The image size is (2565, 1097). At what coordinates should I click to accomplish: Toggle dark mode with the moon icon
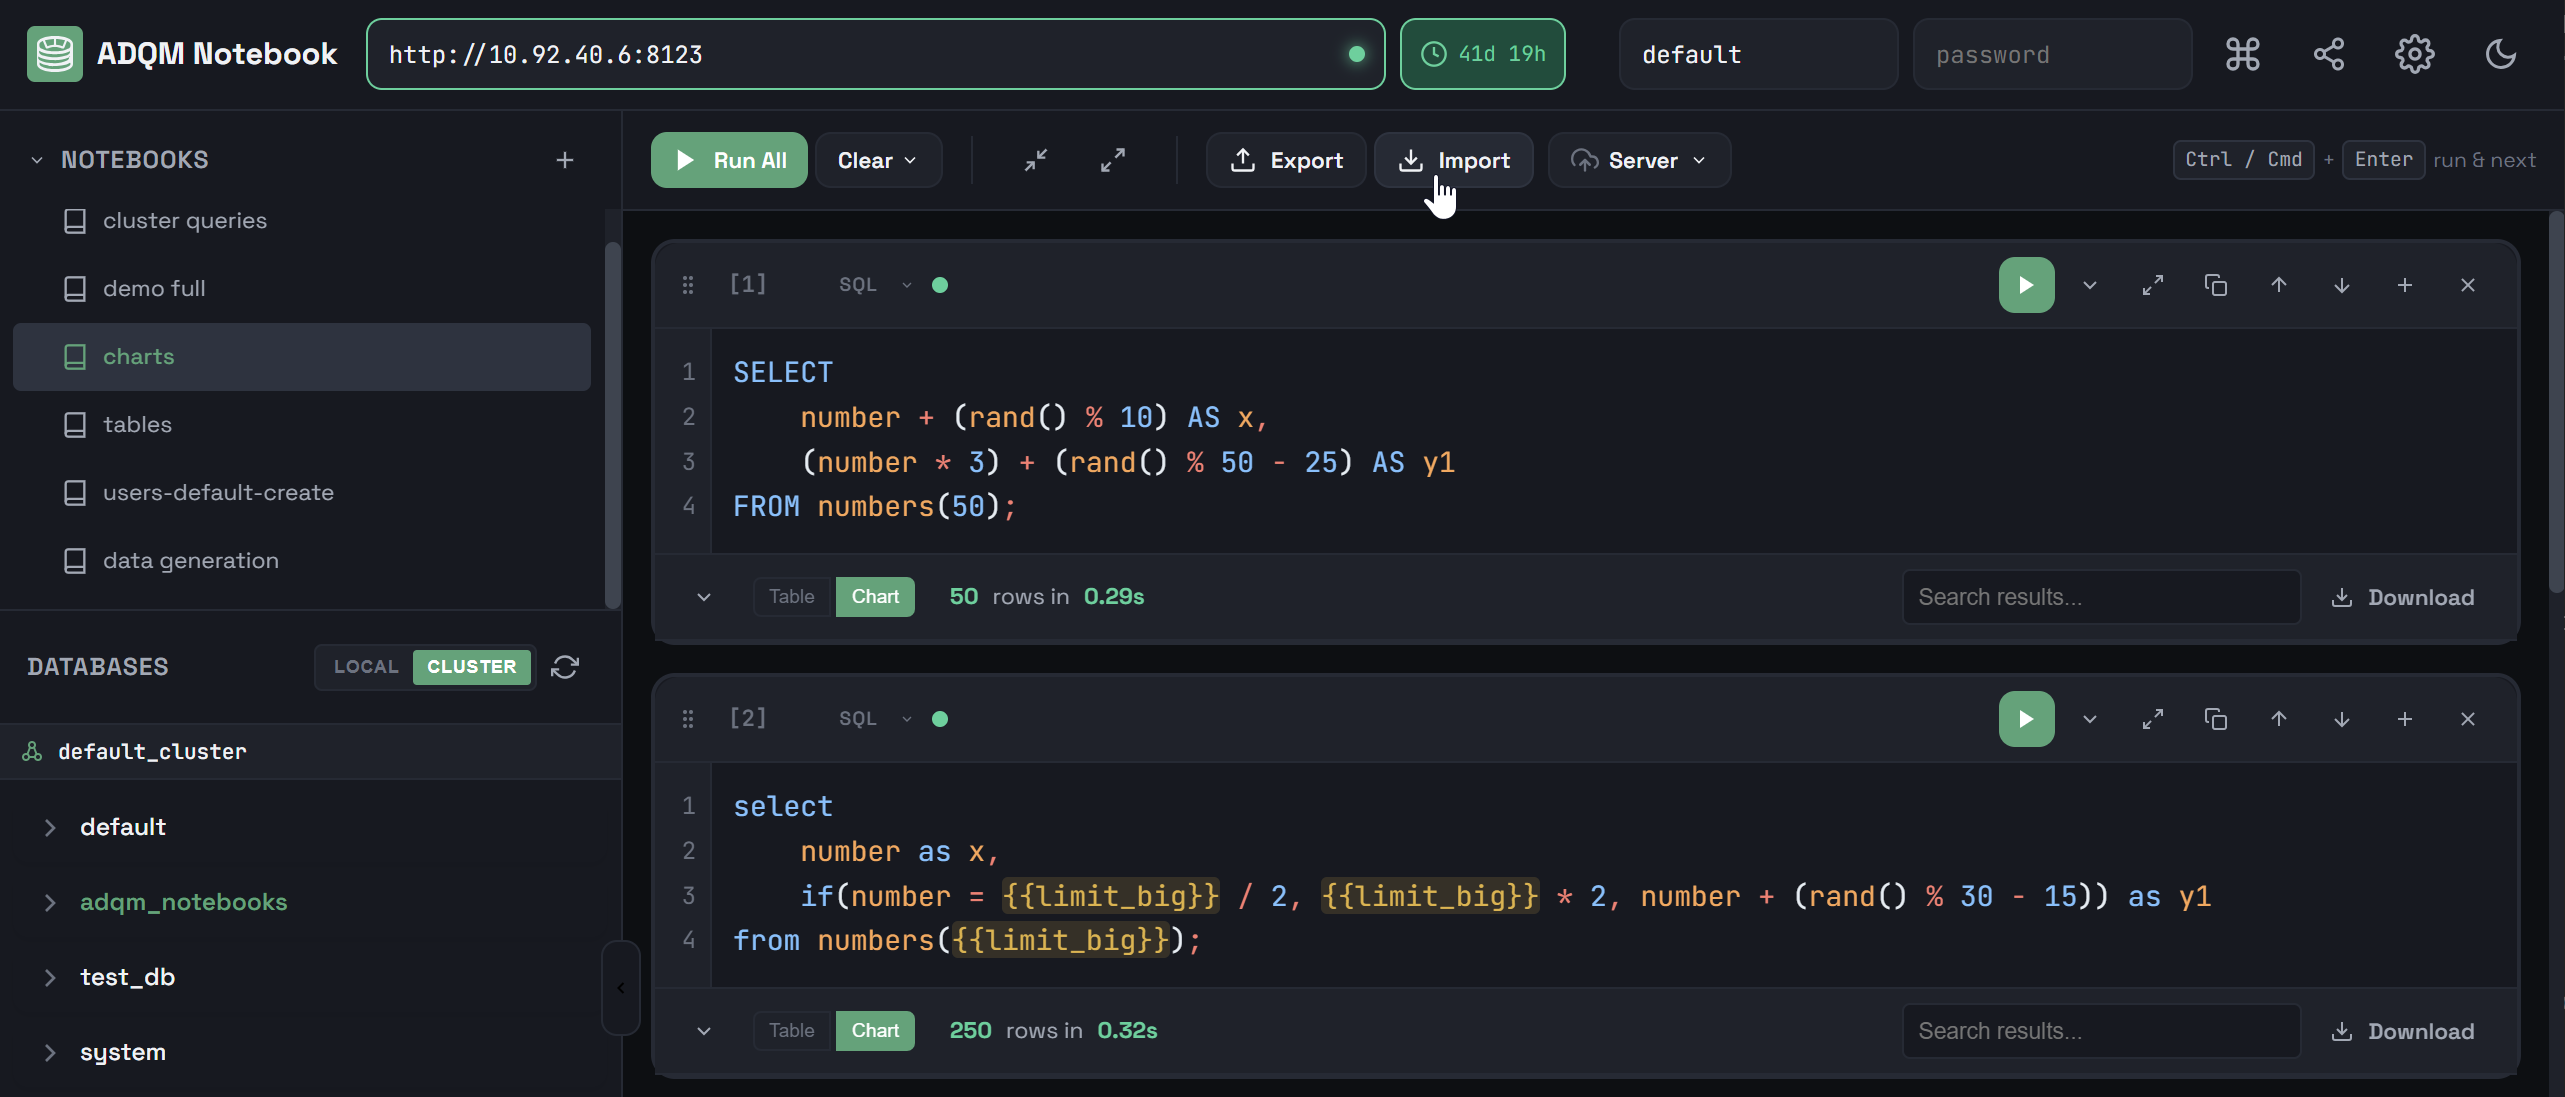click(2500, 53)
